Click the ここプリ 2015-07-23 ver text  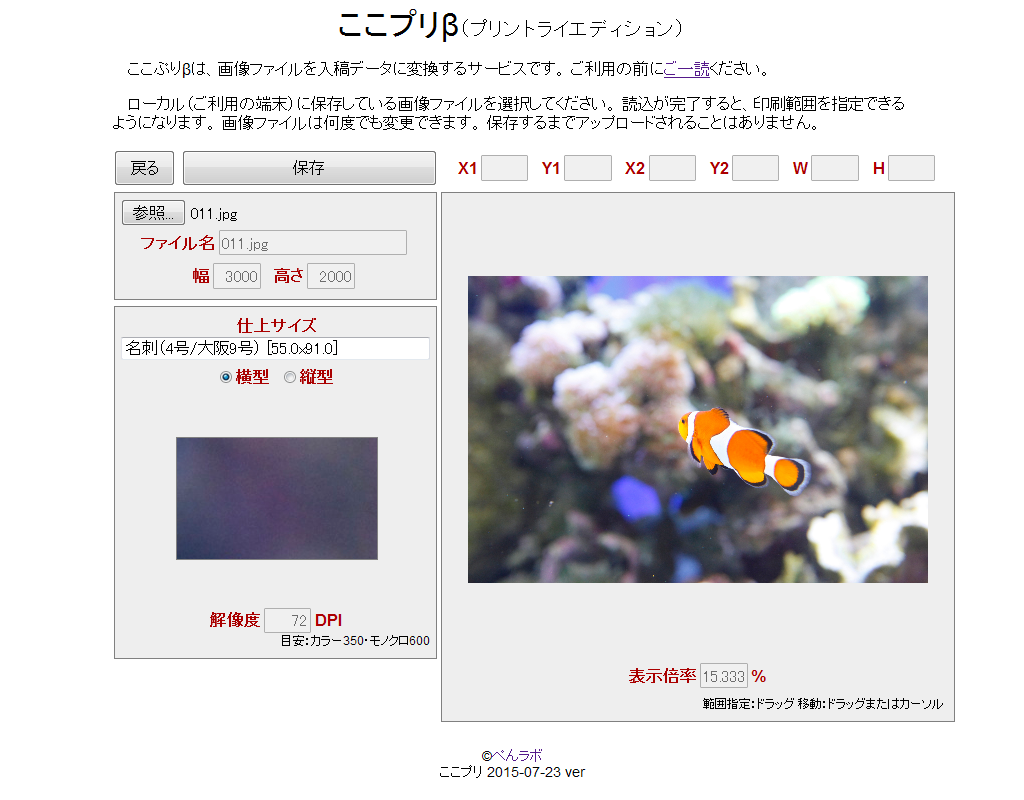[x=511, y=772]
